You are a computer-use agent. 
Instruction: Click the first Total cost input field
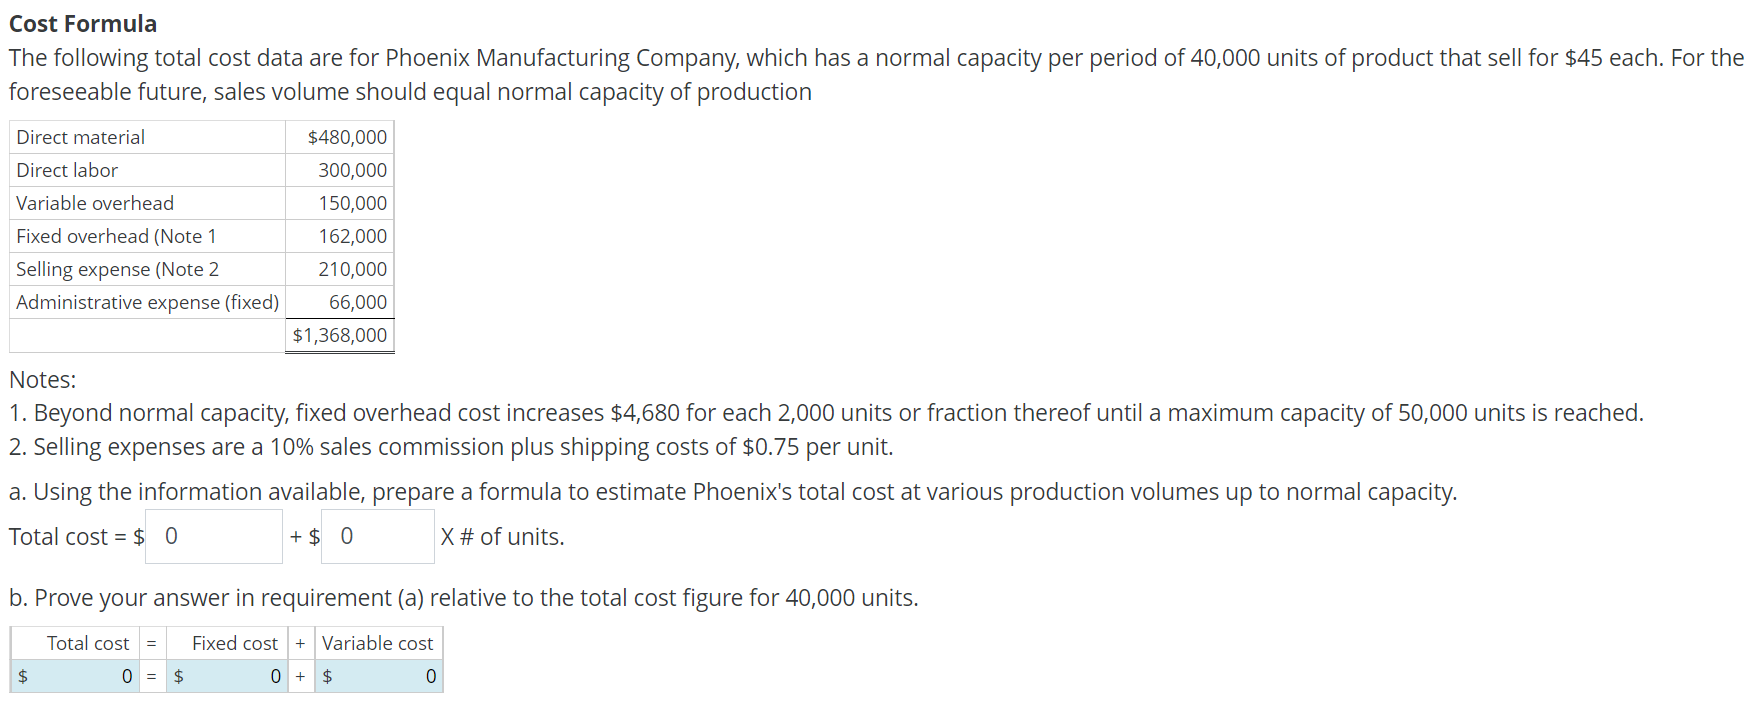213,536
